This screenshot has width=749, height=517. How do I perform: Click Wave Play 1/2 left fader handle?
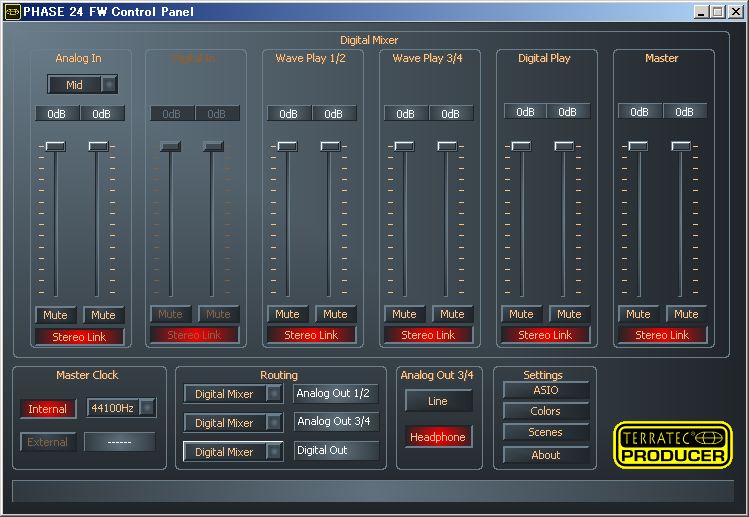pyautogui.click(x=288, y=146)
